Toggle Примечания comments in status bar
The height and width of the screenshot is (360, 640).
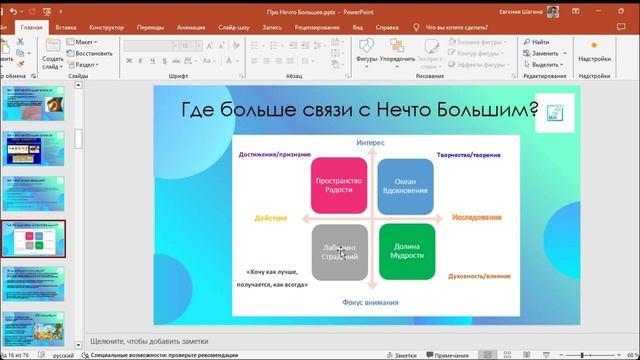447,355
